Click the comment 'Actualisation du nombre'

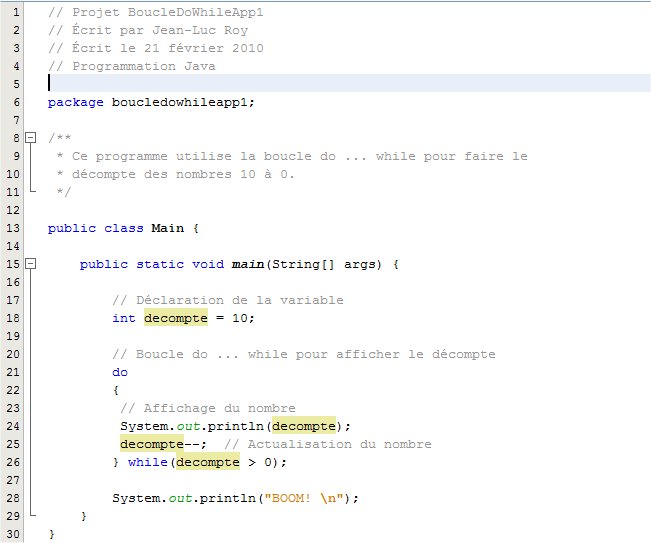(340, 444)
